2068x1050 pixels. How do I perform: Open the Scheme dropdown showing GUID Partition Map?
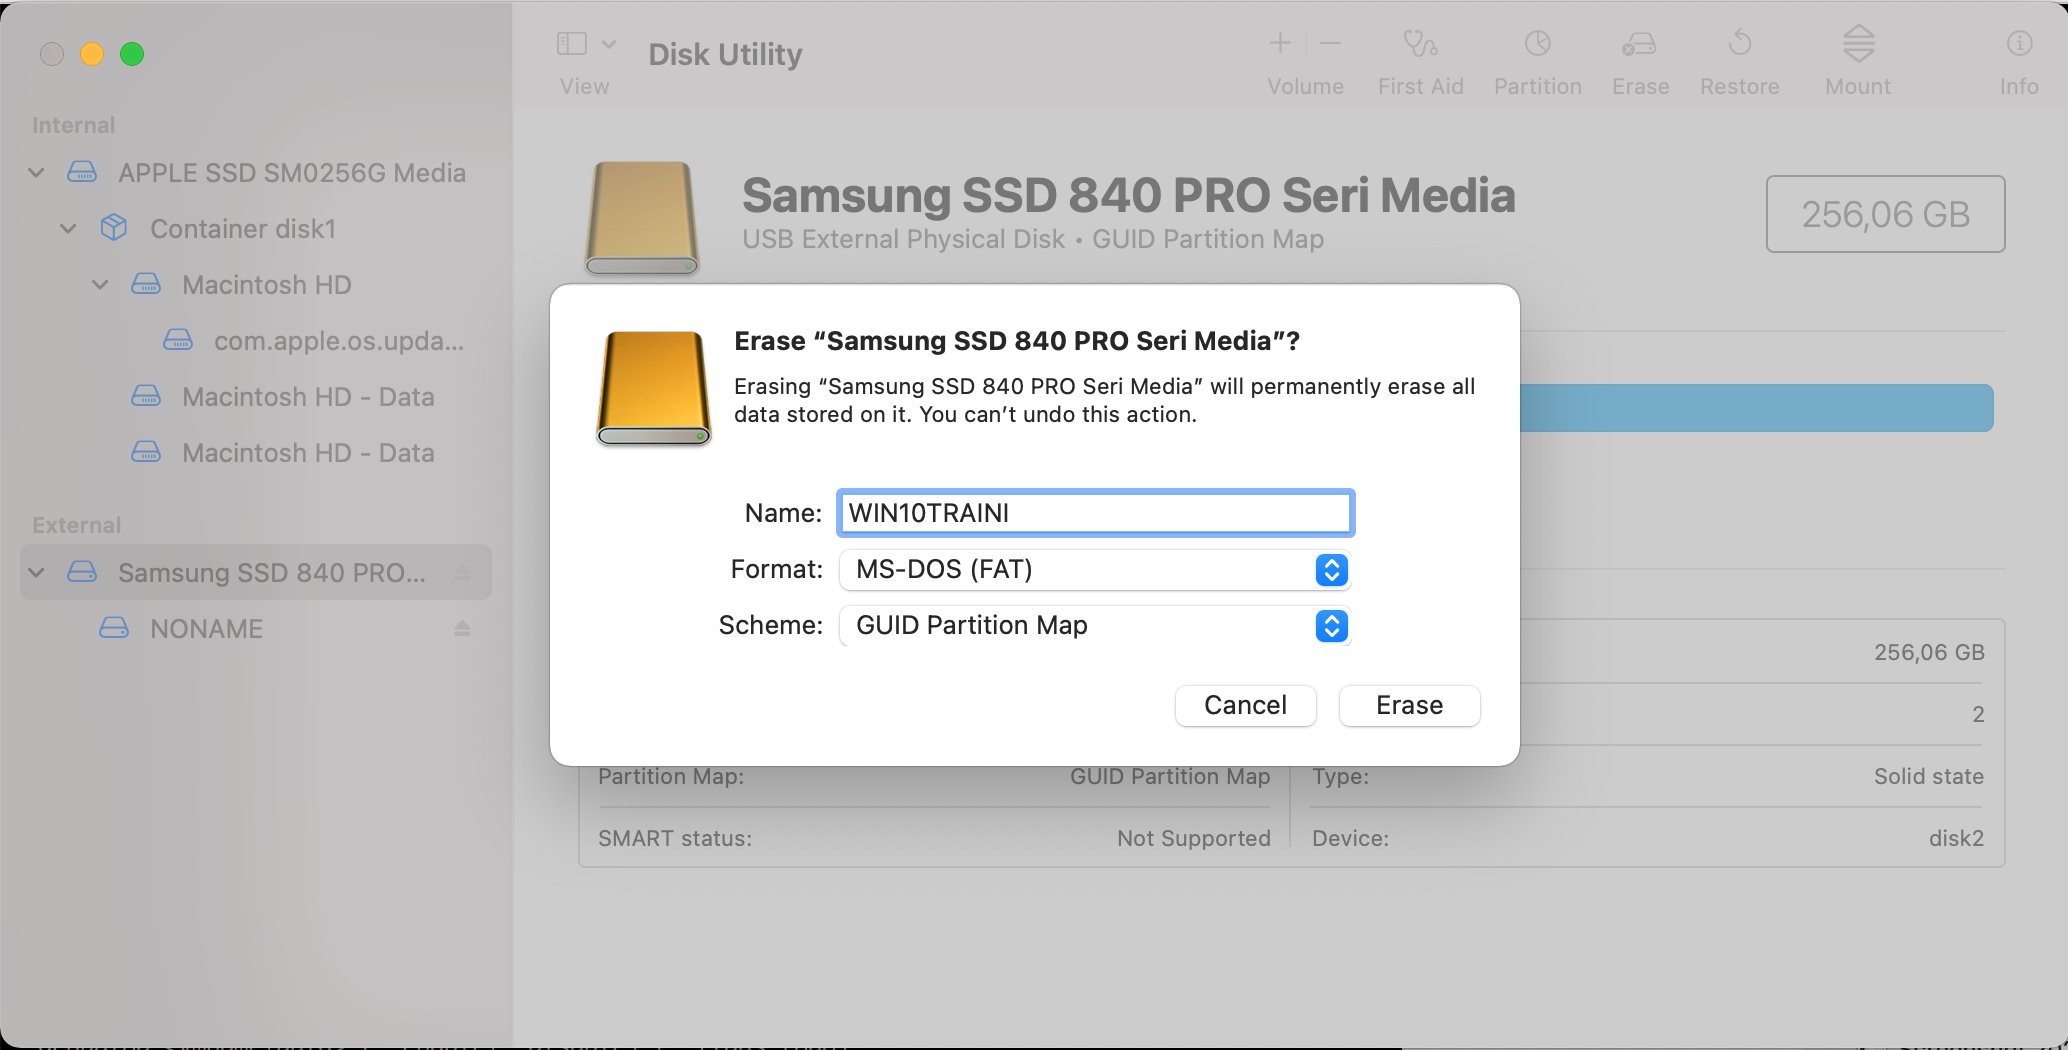[1095, 625]
